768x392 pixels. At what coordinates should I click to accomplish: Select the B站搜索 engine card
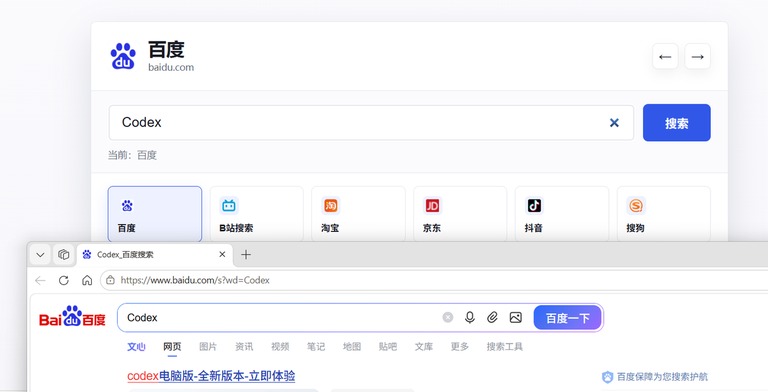257,214
